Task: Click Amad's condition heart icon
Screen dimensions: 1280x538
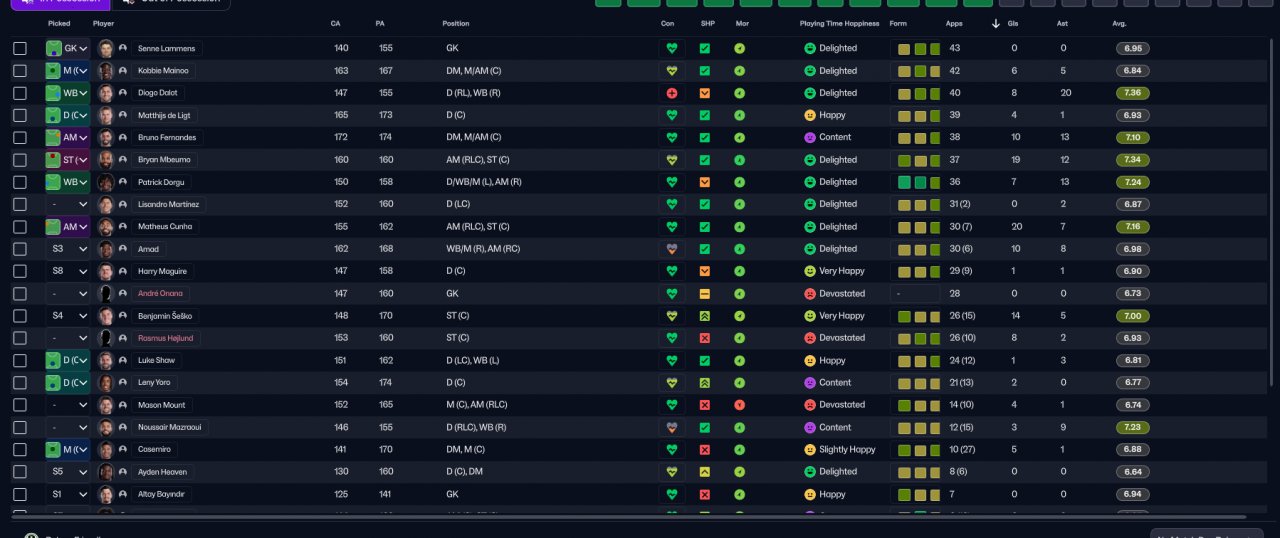Action: 672,249
